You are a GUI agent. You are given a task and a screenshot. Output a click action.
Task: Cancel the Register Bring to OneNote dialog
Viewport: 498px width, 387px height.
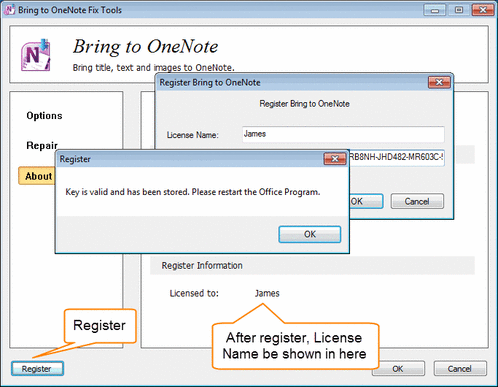point(417,202)
